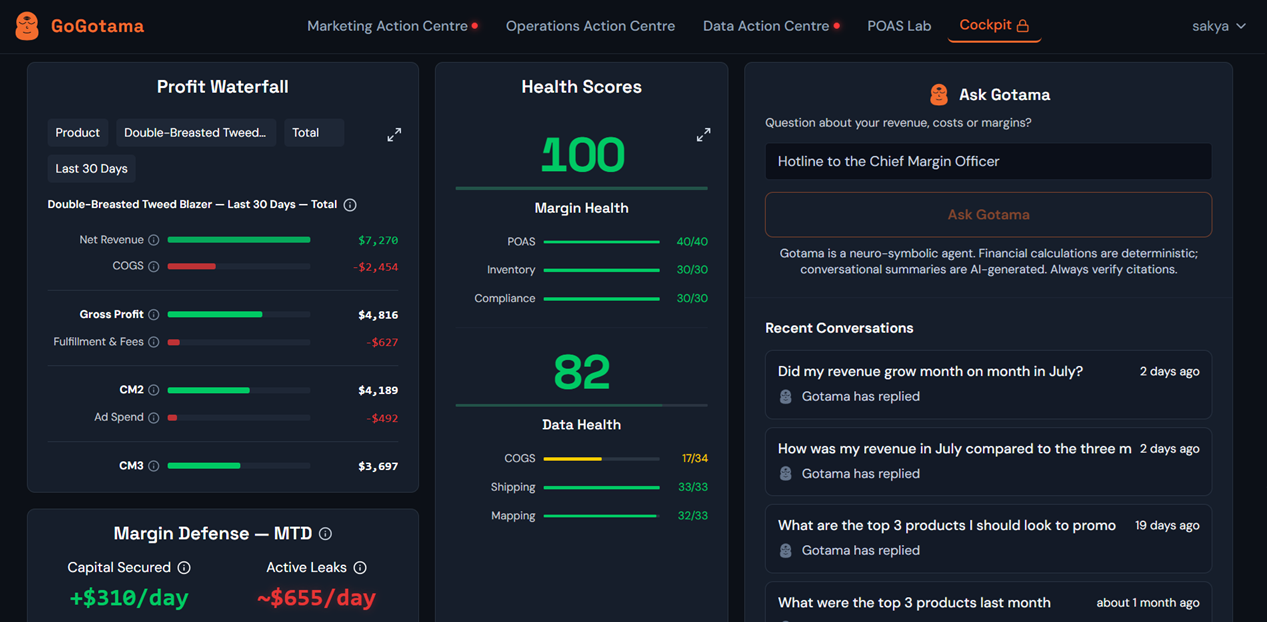Click the Net Revenue green bar
This screenshot has width=1267, height=622.
239,240
